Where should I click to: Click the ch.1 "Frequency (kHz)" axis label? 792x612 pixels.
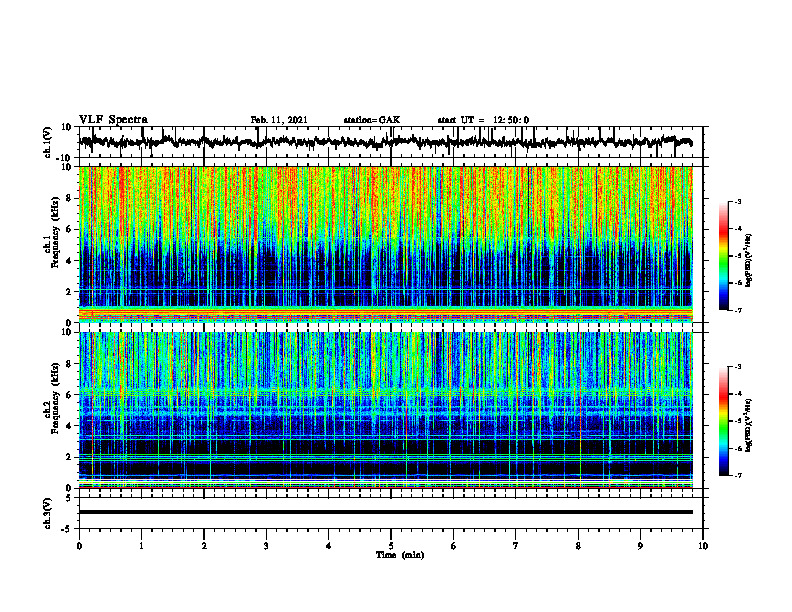pos(55,232)
